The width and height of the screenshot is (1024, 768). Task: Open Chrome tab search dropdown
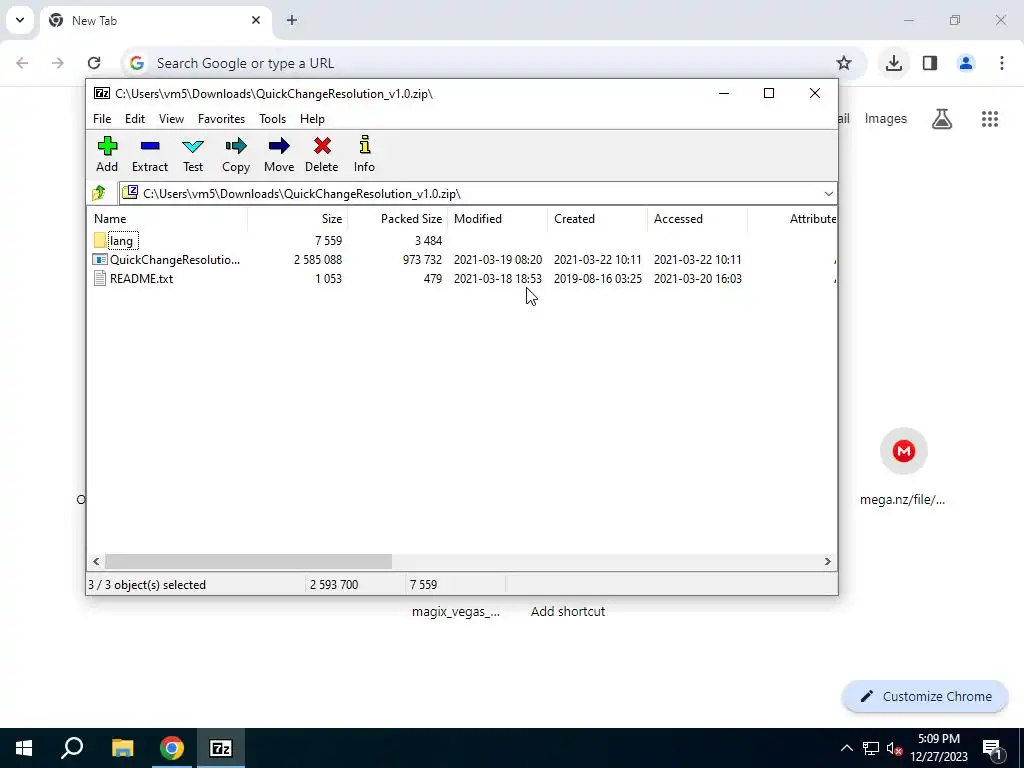click(x=20, y=20)
